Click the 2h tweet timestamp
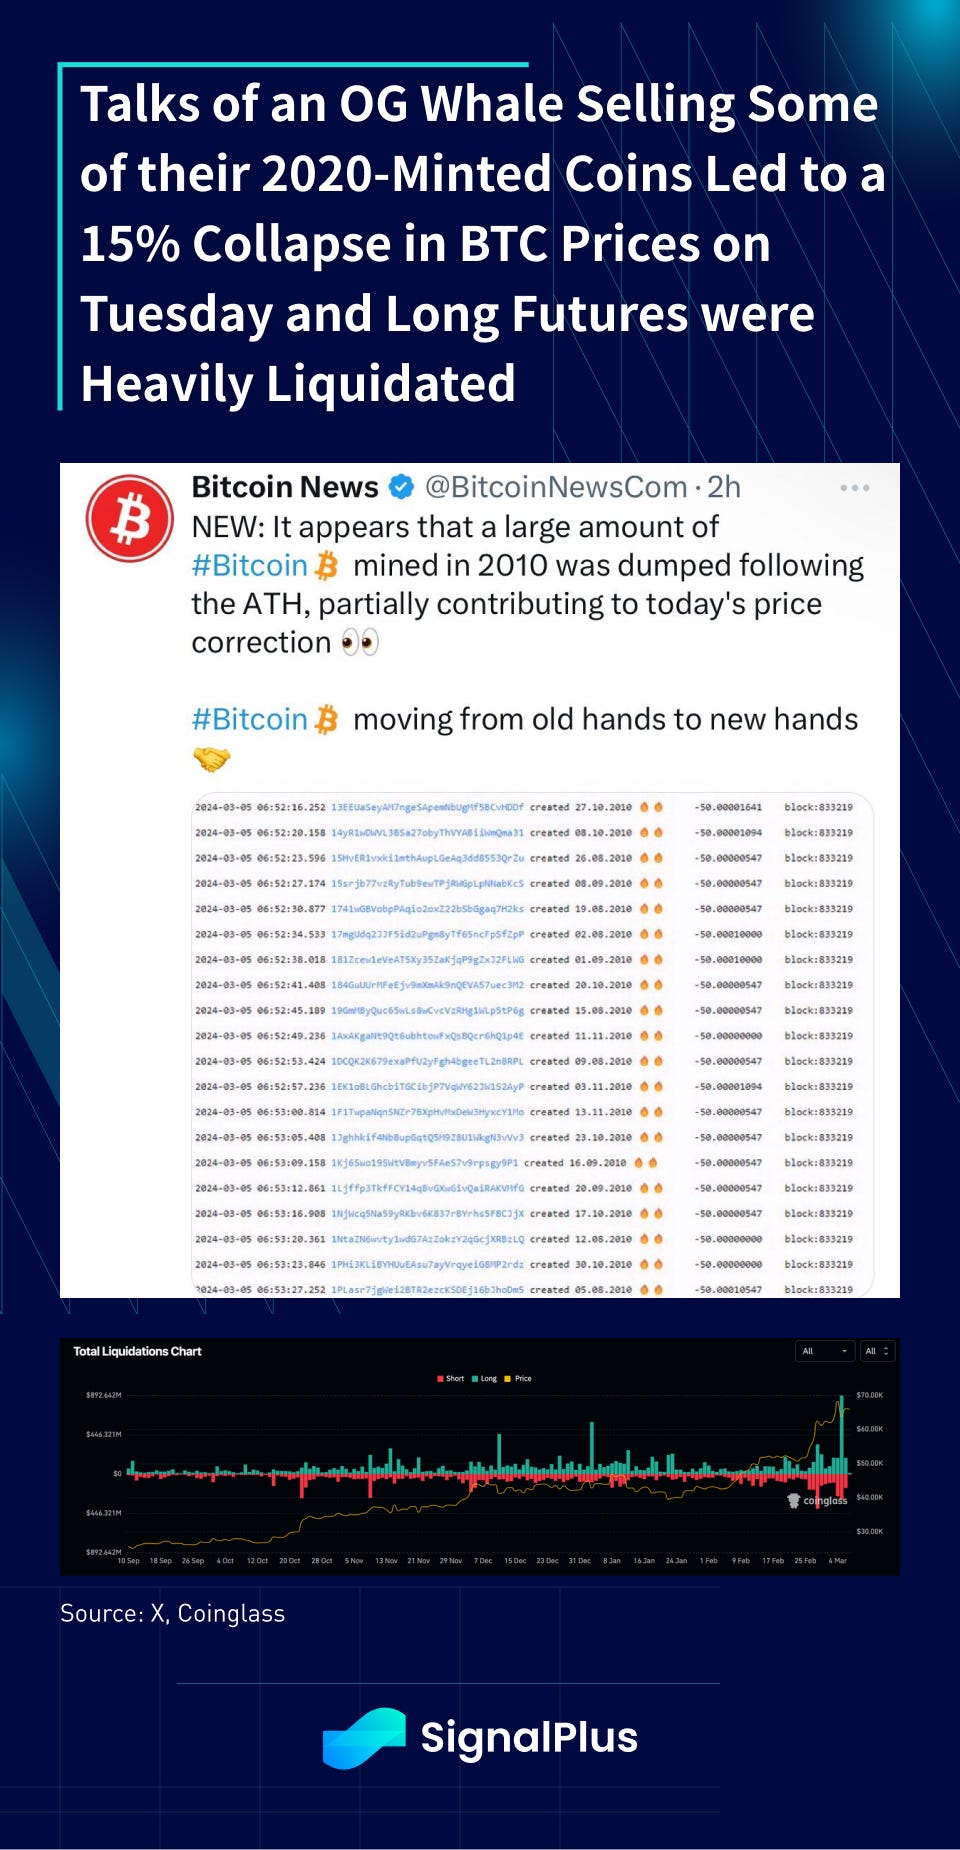This screenshot has height=1850, width=960. [724, 488]
